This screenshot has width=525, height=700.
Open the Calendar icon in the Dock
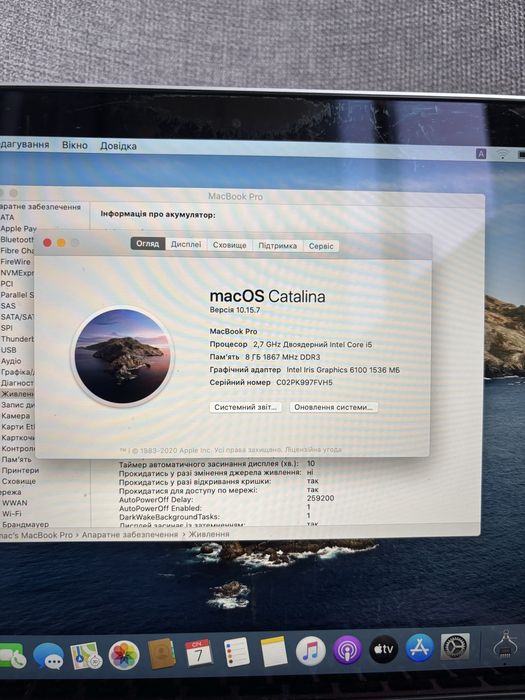199,653
